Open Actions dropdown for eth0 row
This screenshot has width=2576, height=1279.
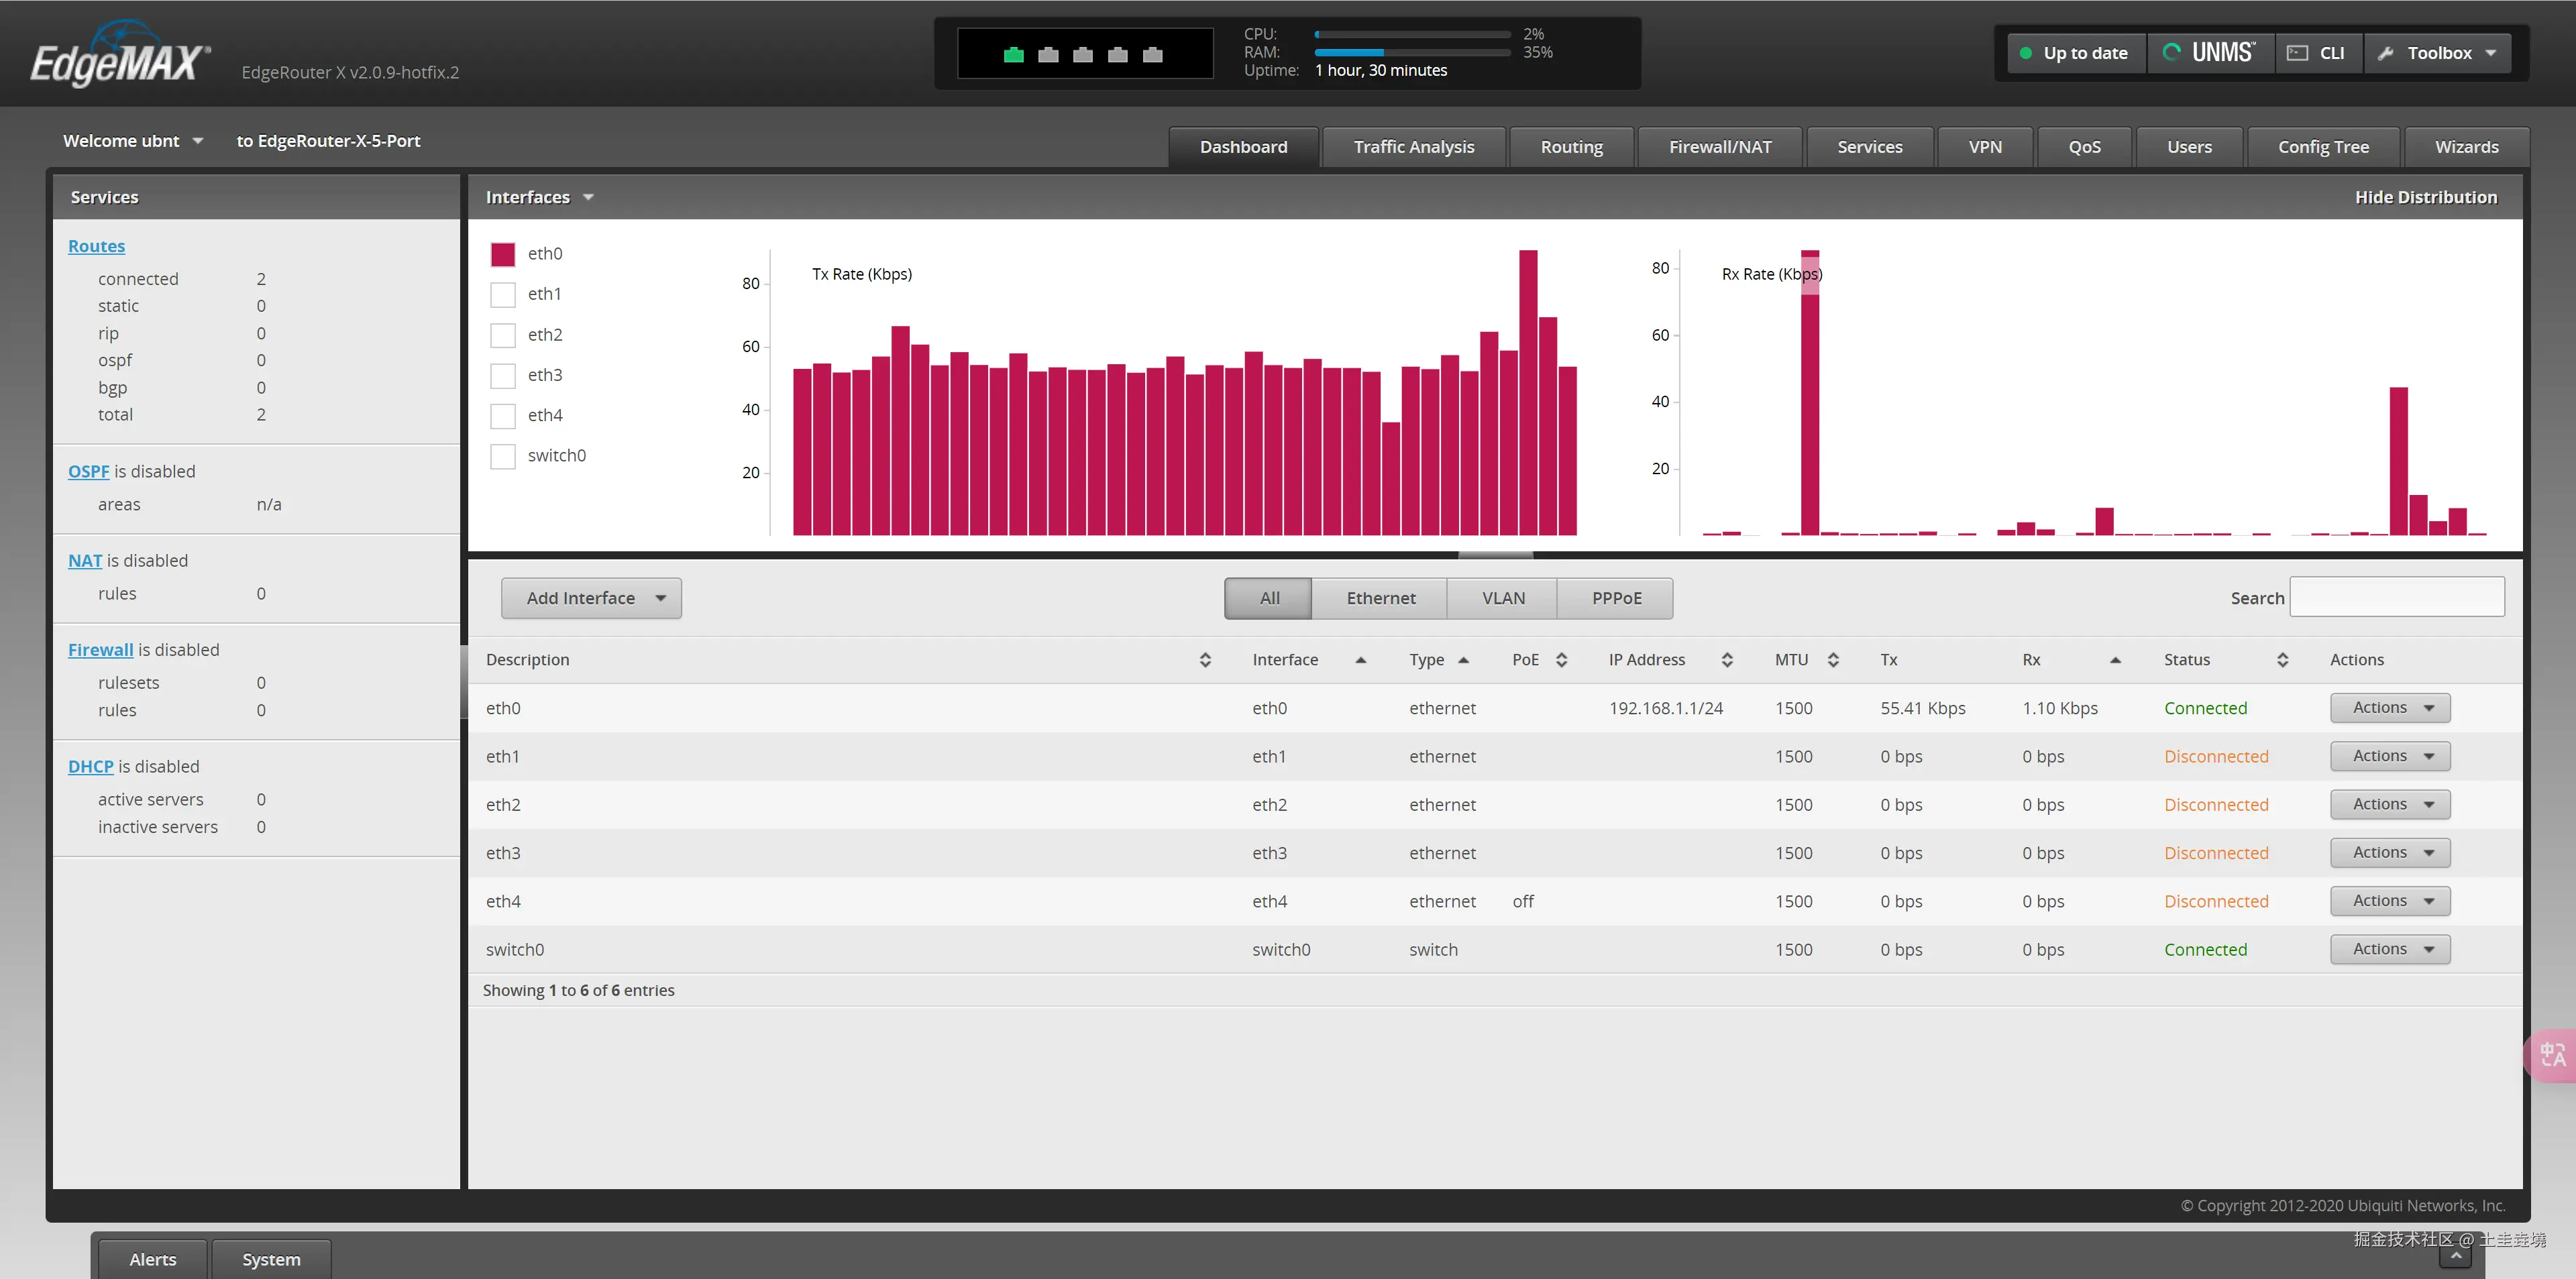[x=2389, y=708]
